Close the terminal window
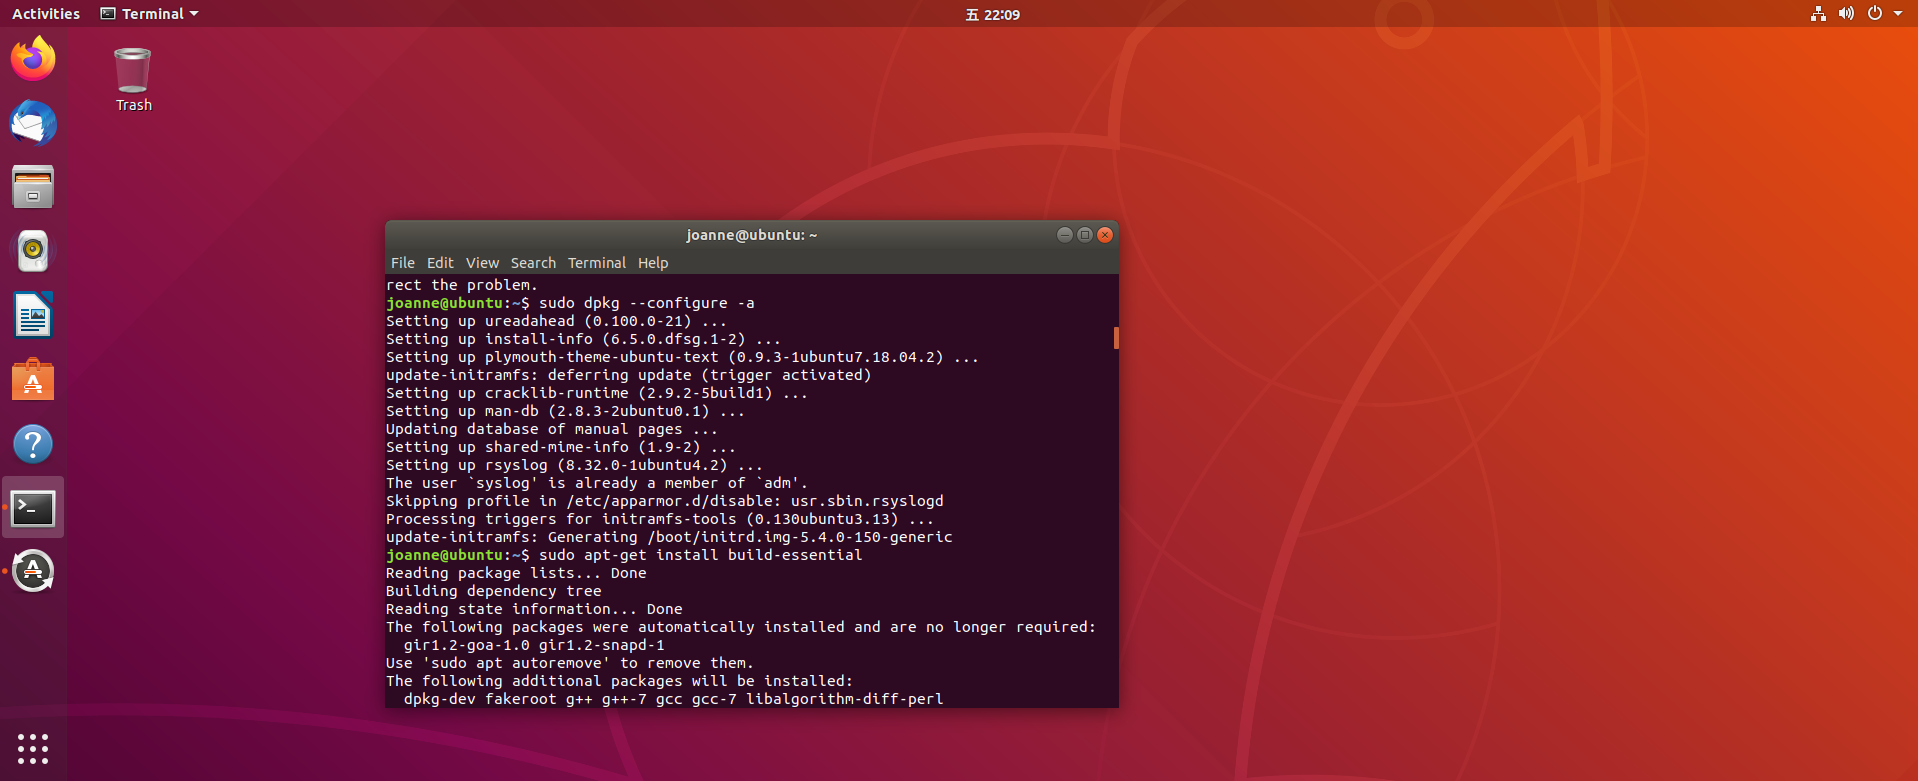The image size is (1918, 781). click(x=1105, y=235)
